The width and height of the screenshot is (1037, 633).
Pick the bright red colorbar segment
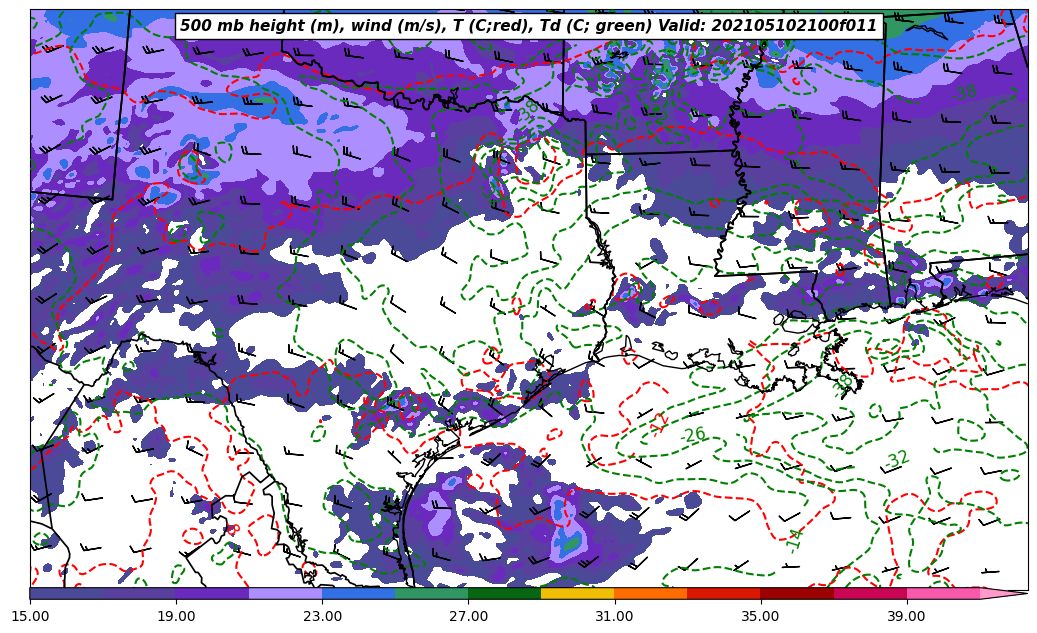pos(724,593)
